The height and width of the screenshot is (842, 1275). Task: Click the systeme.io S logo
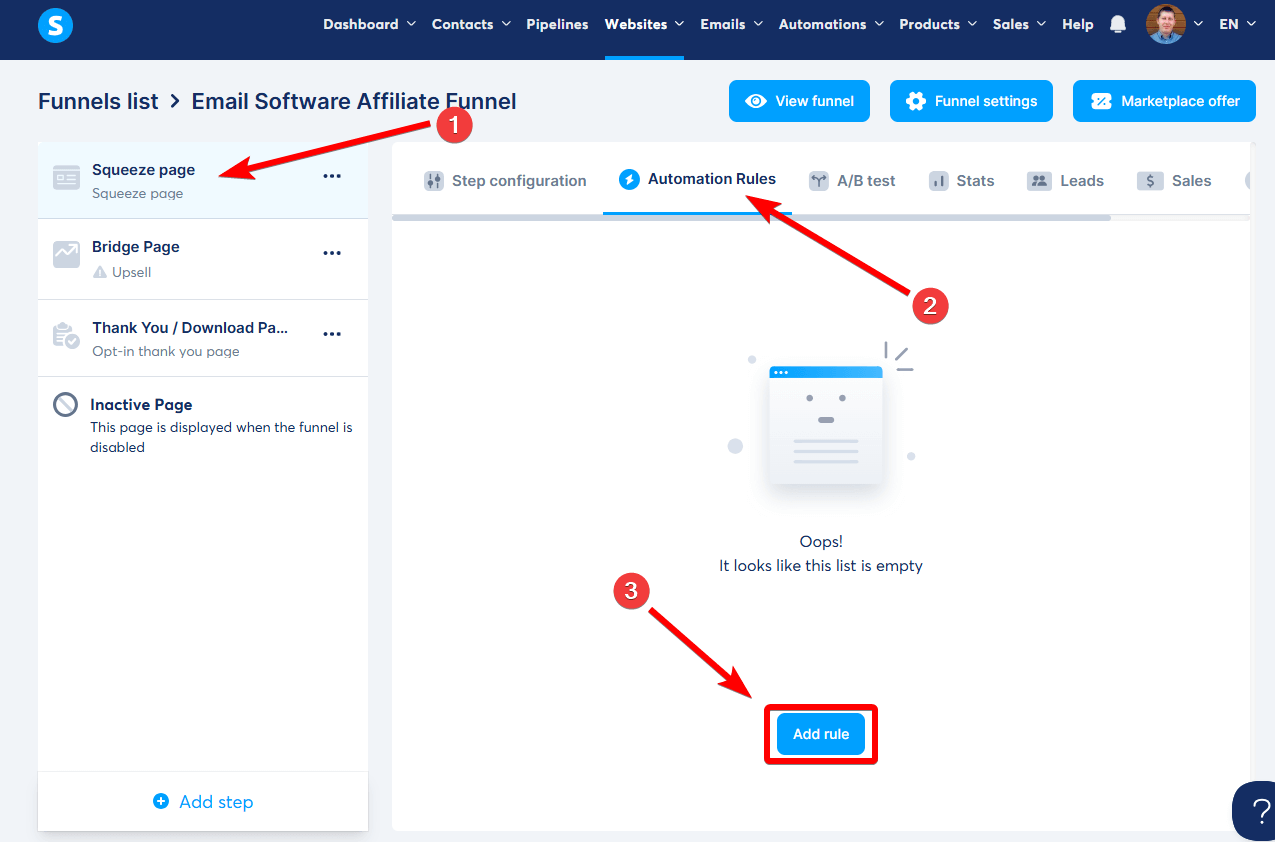tap(56, 25)
